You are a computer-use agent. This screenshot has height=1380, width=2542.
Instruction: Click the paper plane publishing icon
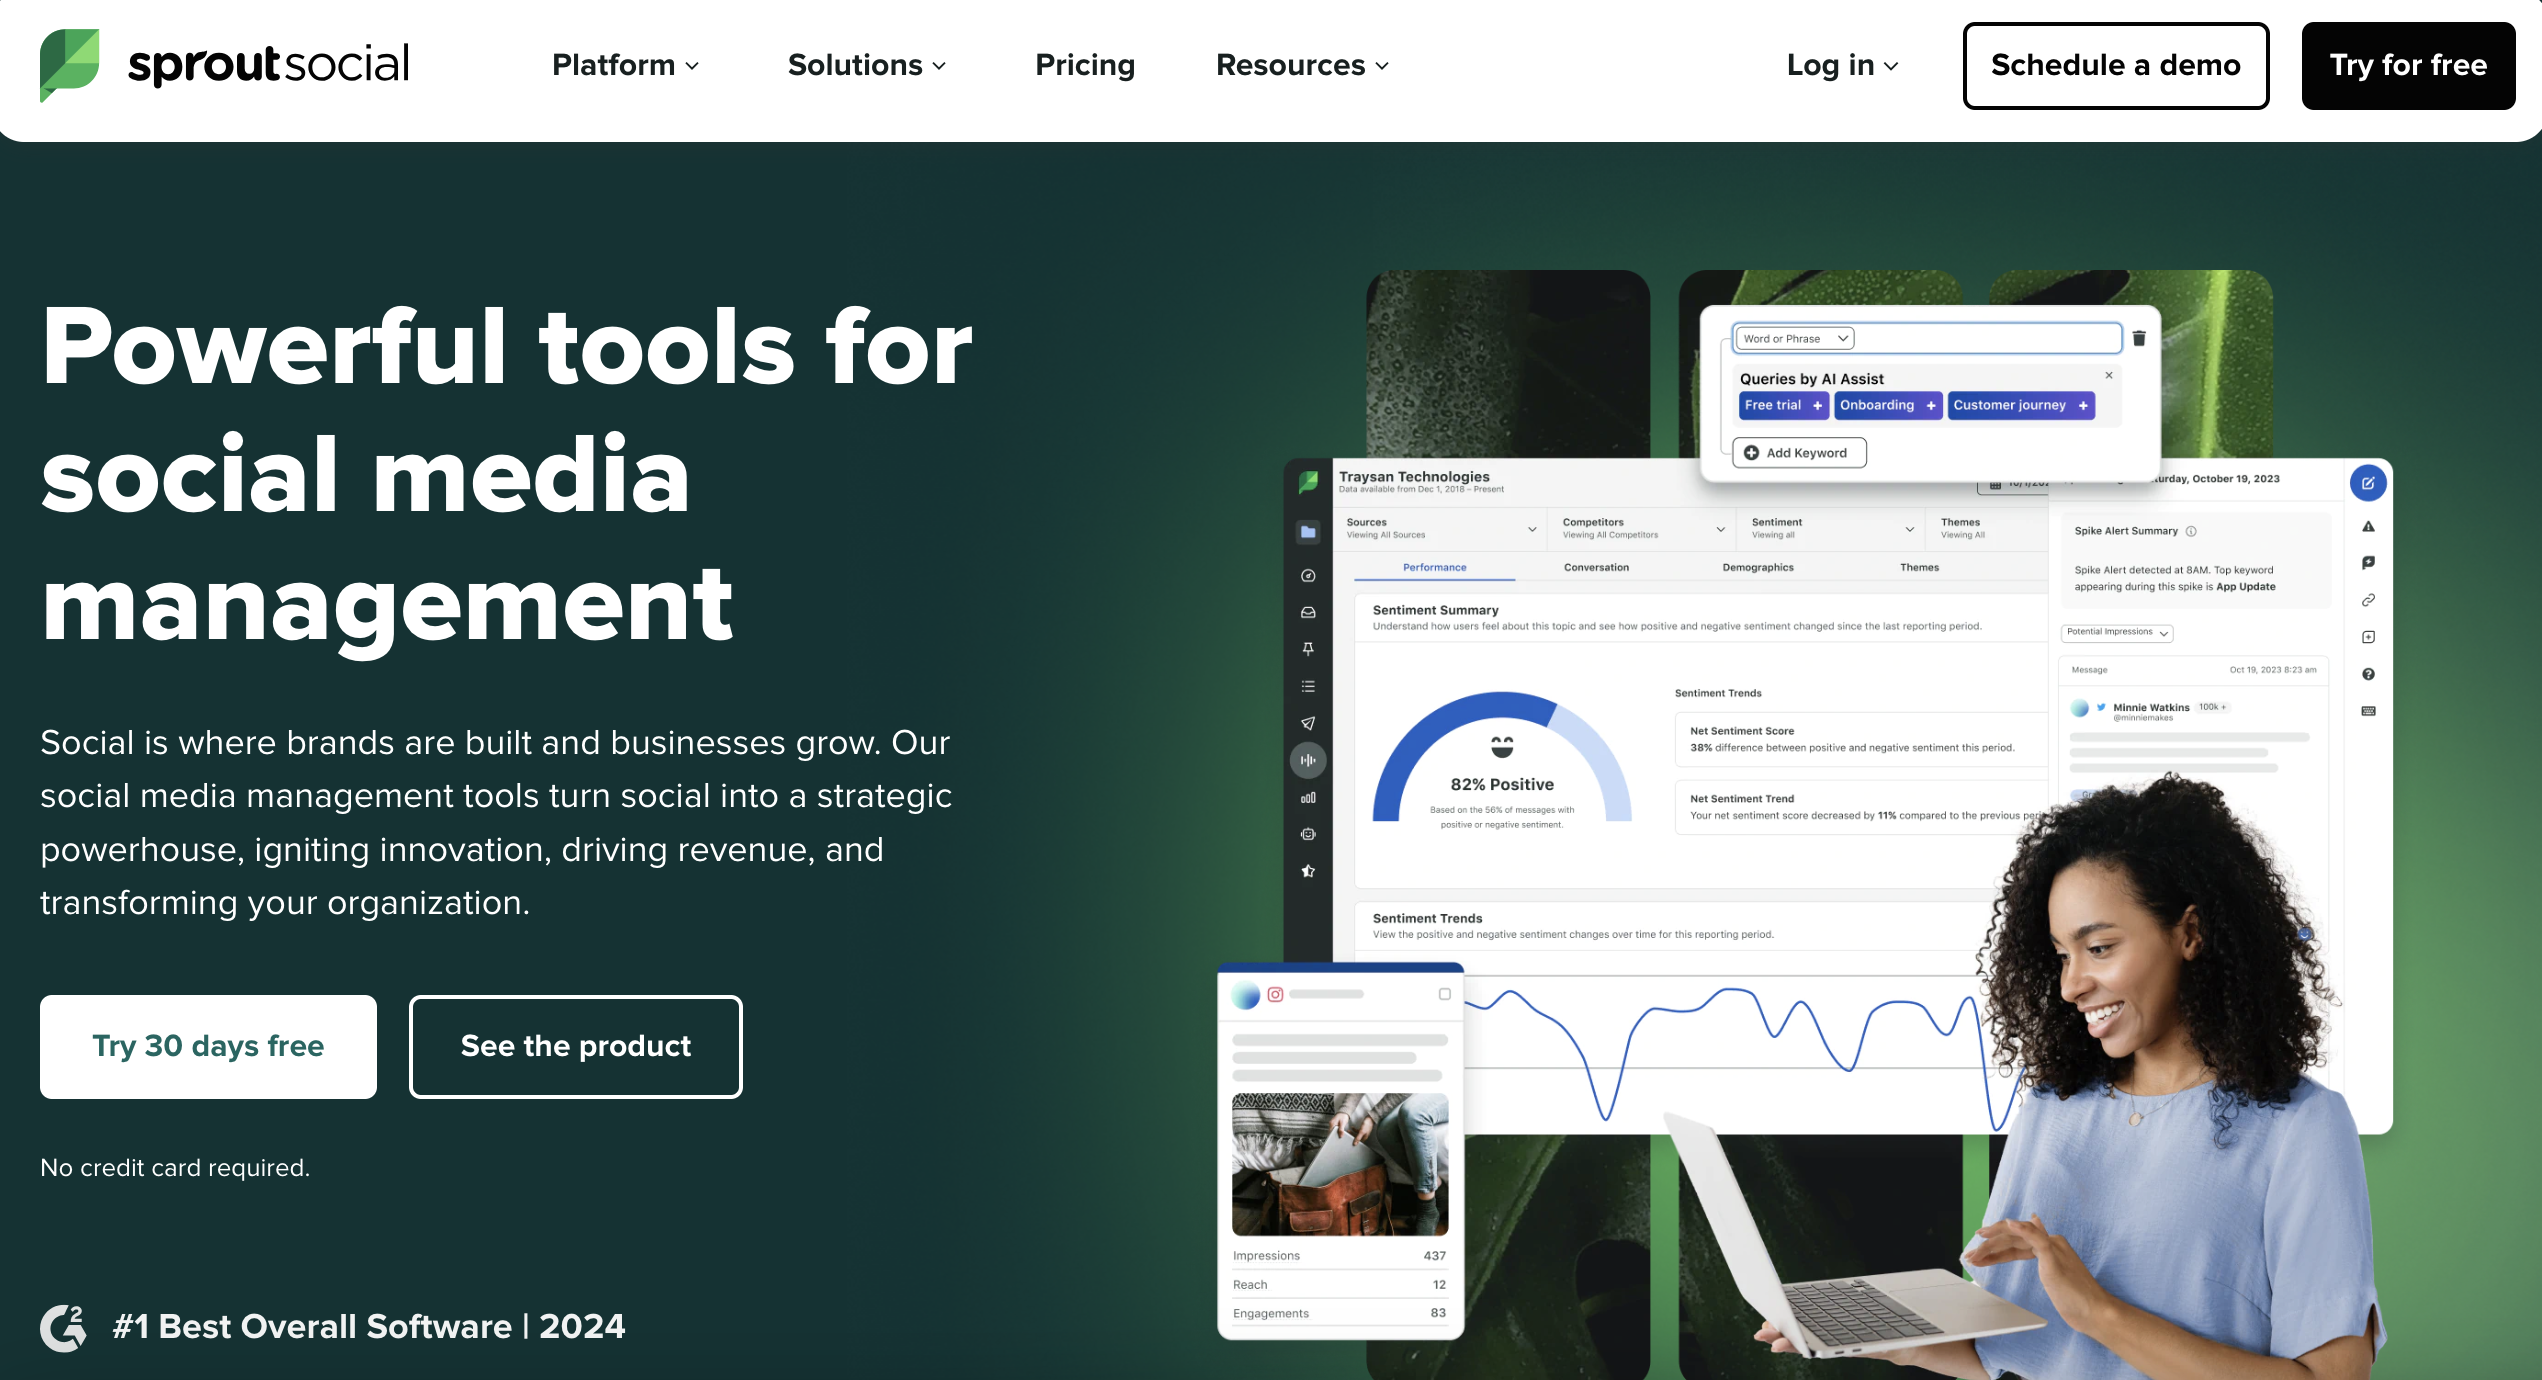[1308, 723]
